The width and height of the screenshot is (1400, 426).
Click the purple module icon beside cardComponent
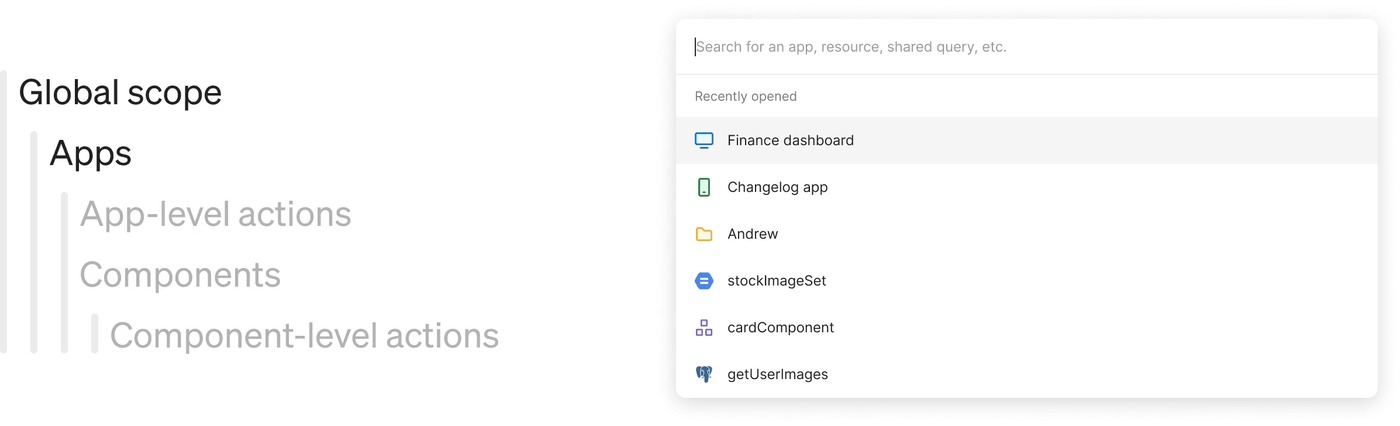pos(704,328)
